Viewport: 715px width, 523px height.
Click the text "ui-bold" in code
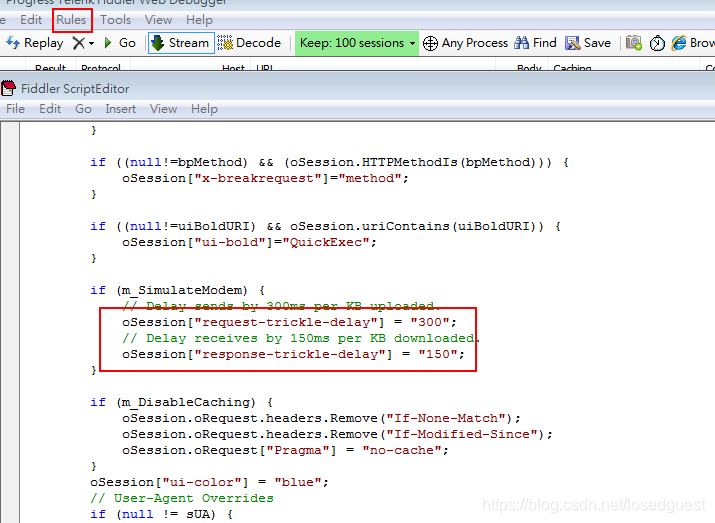229,242
